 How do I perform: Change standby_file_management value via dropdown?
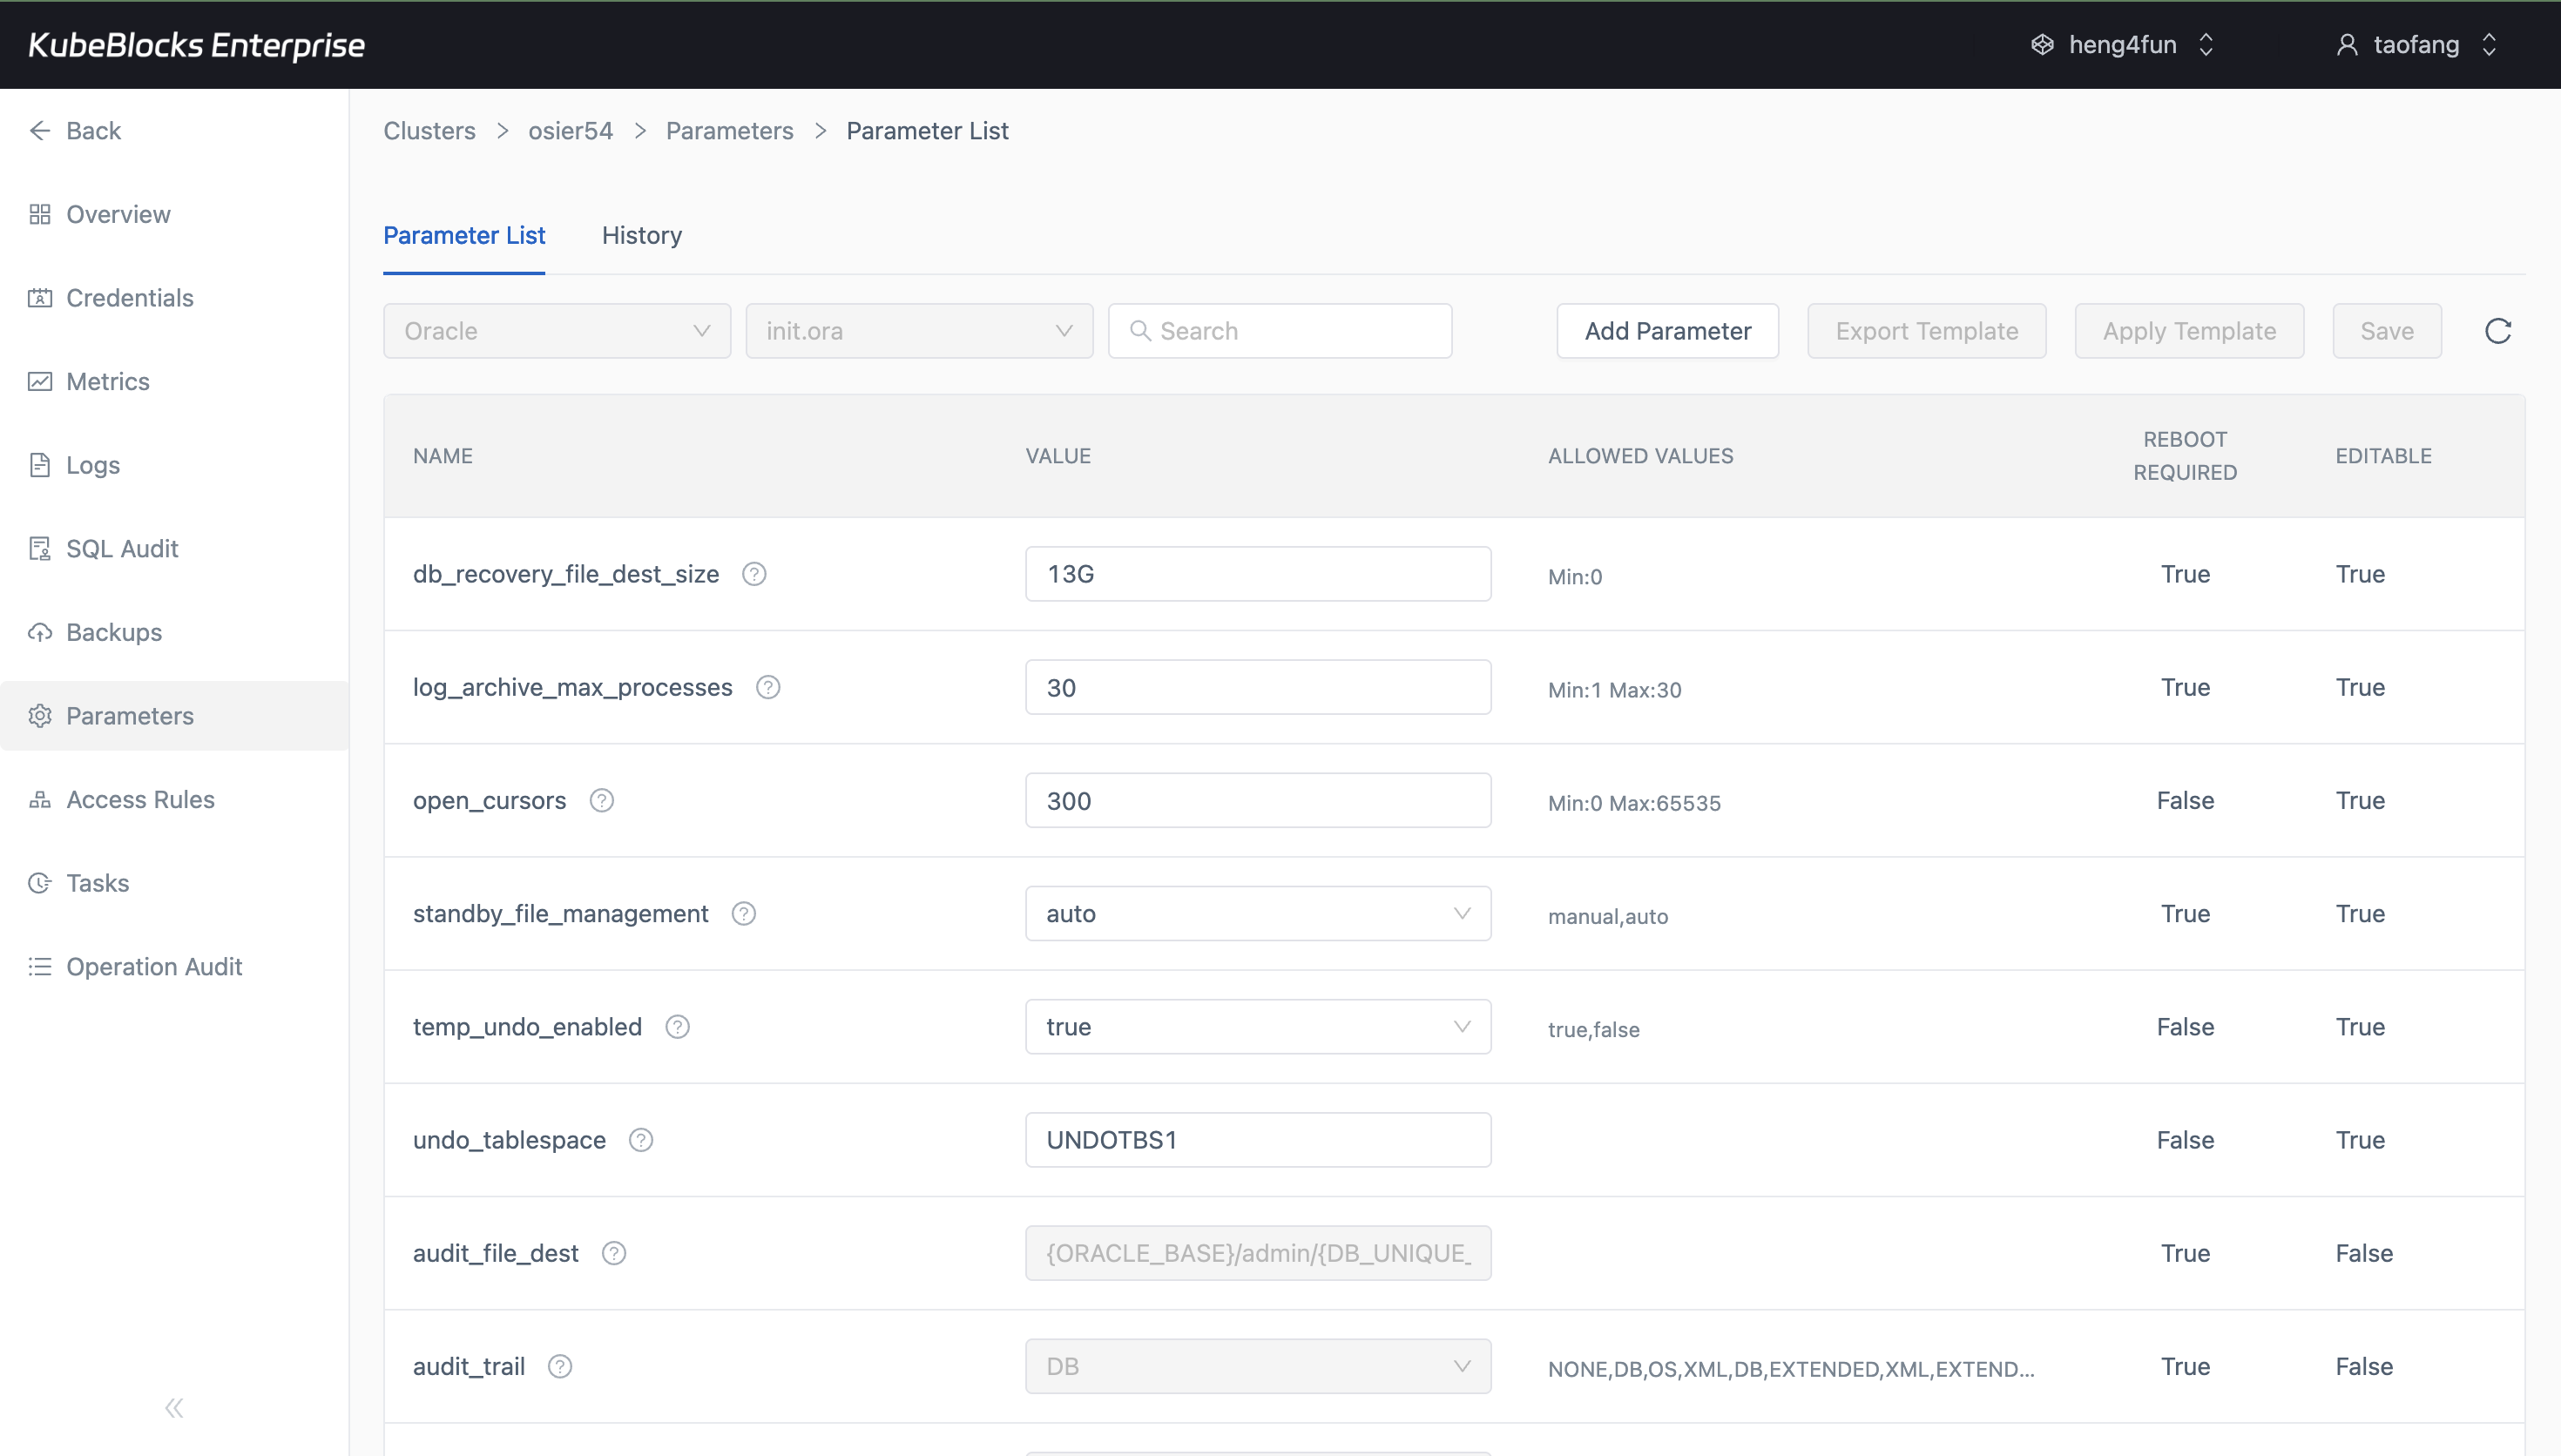pyautogui.click(x=1462, y=913)
